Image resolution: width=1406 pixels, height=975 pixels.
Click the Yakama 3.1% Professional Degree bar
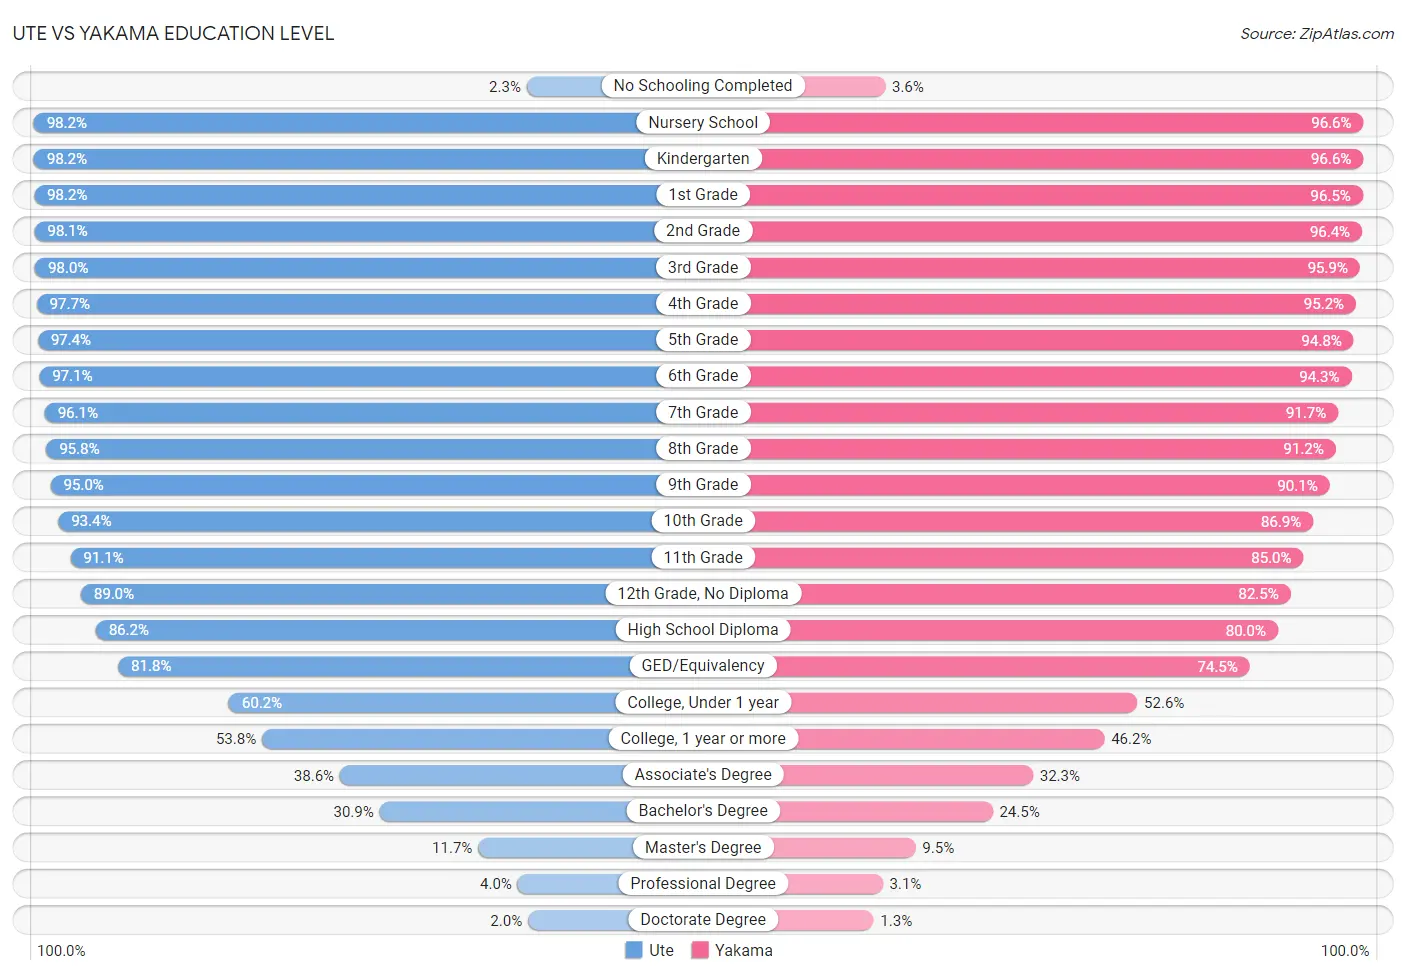pyautogui.click(x=793, y=884)
